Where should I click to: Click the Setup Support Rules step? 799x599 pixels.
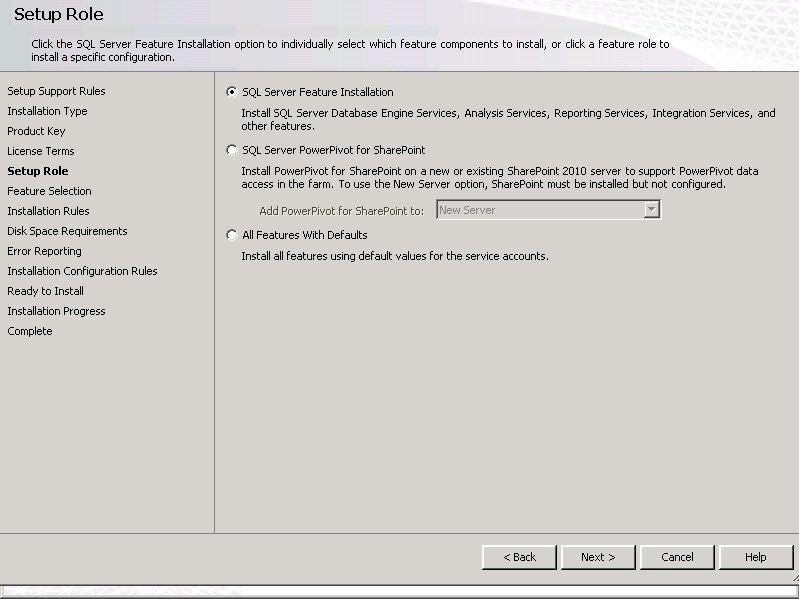(56, 91)
